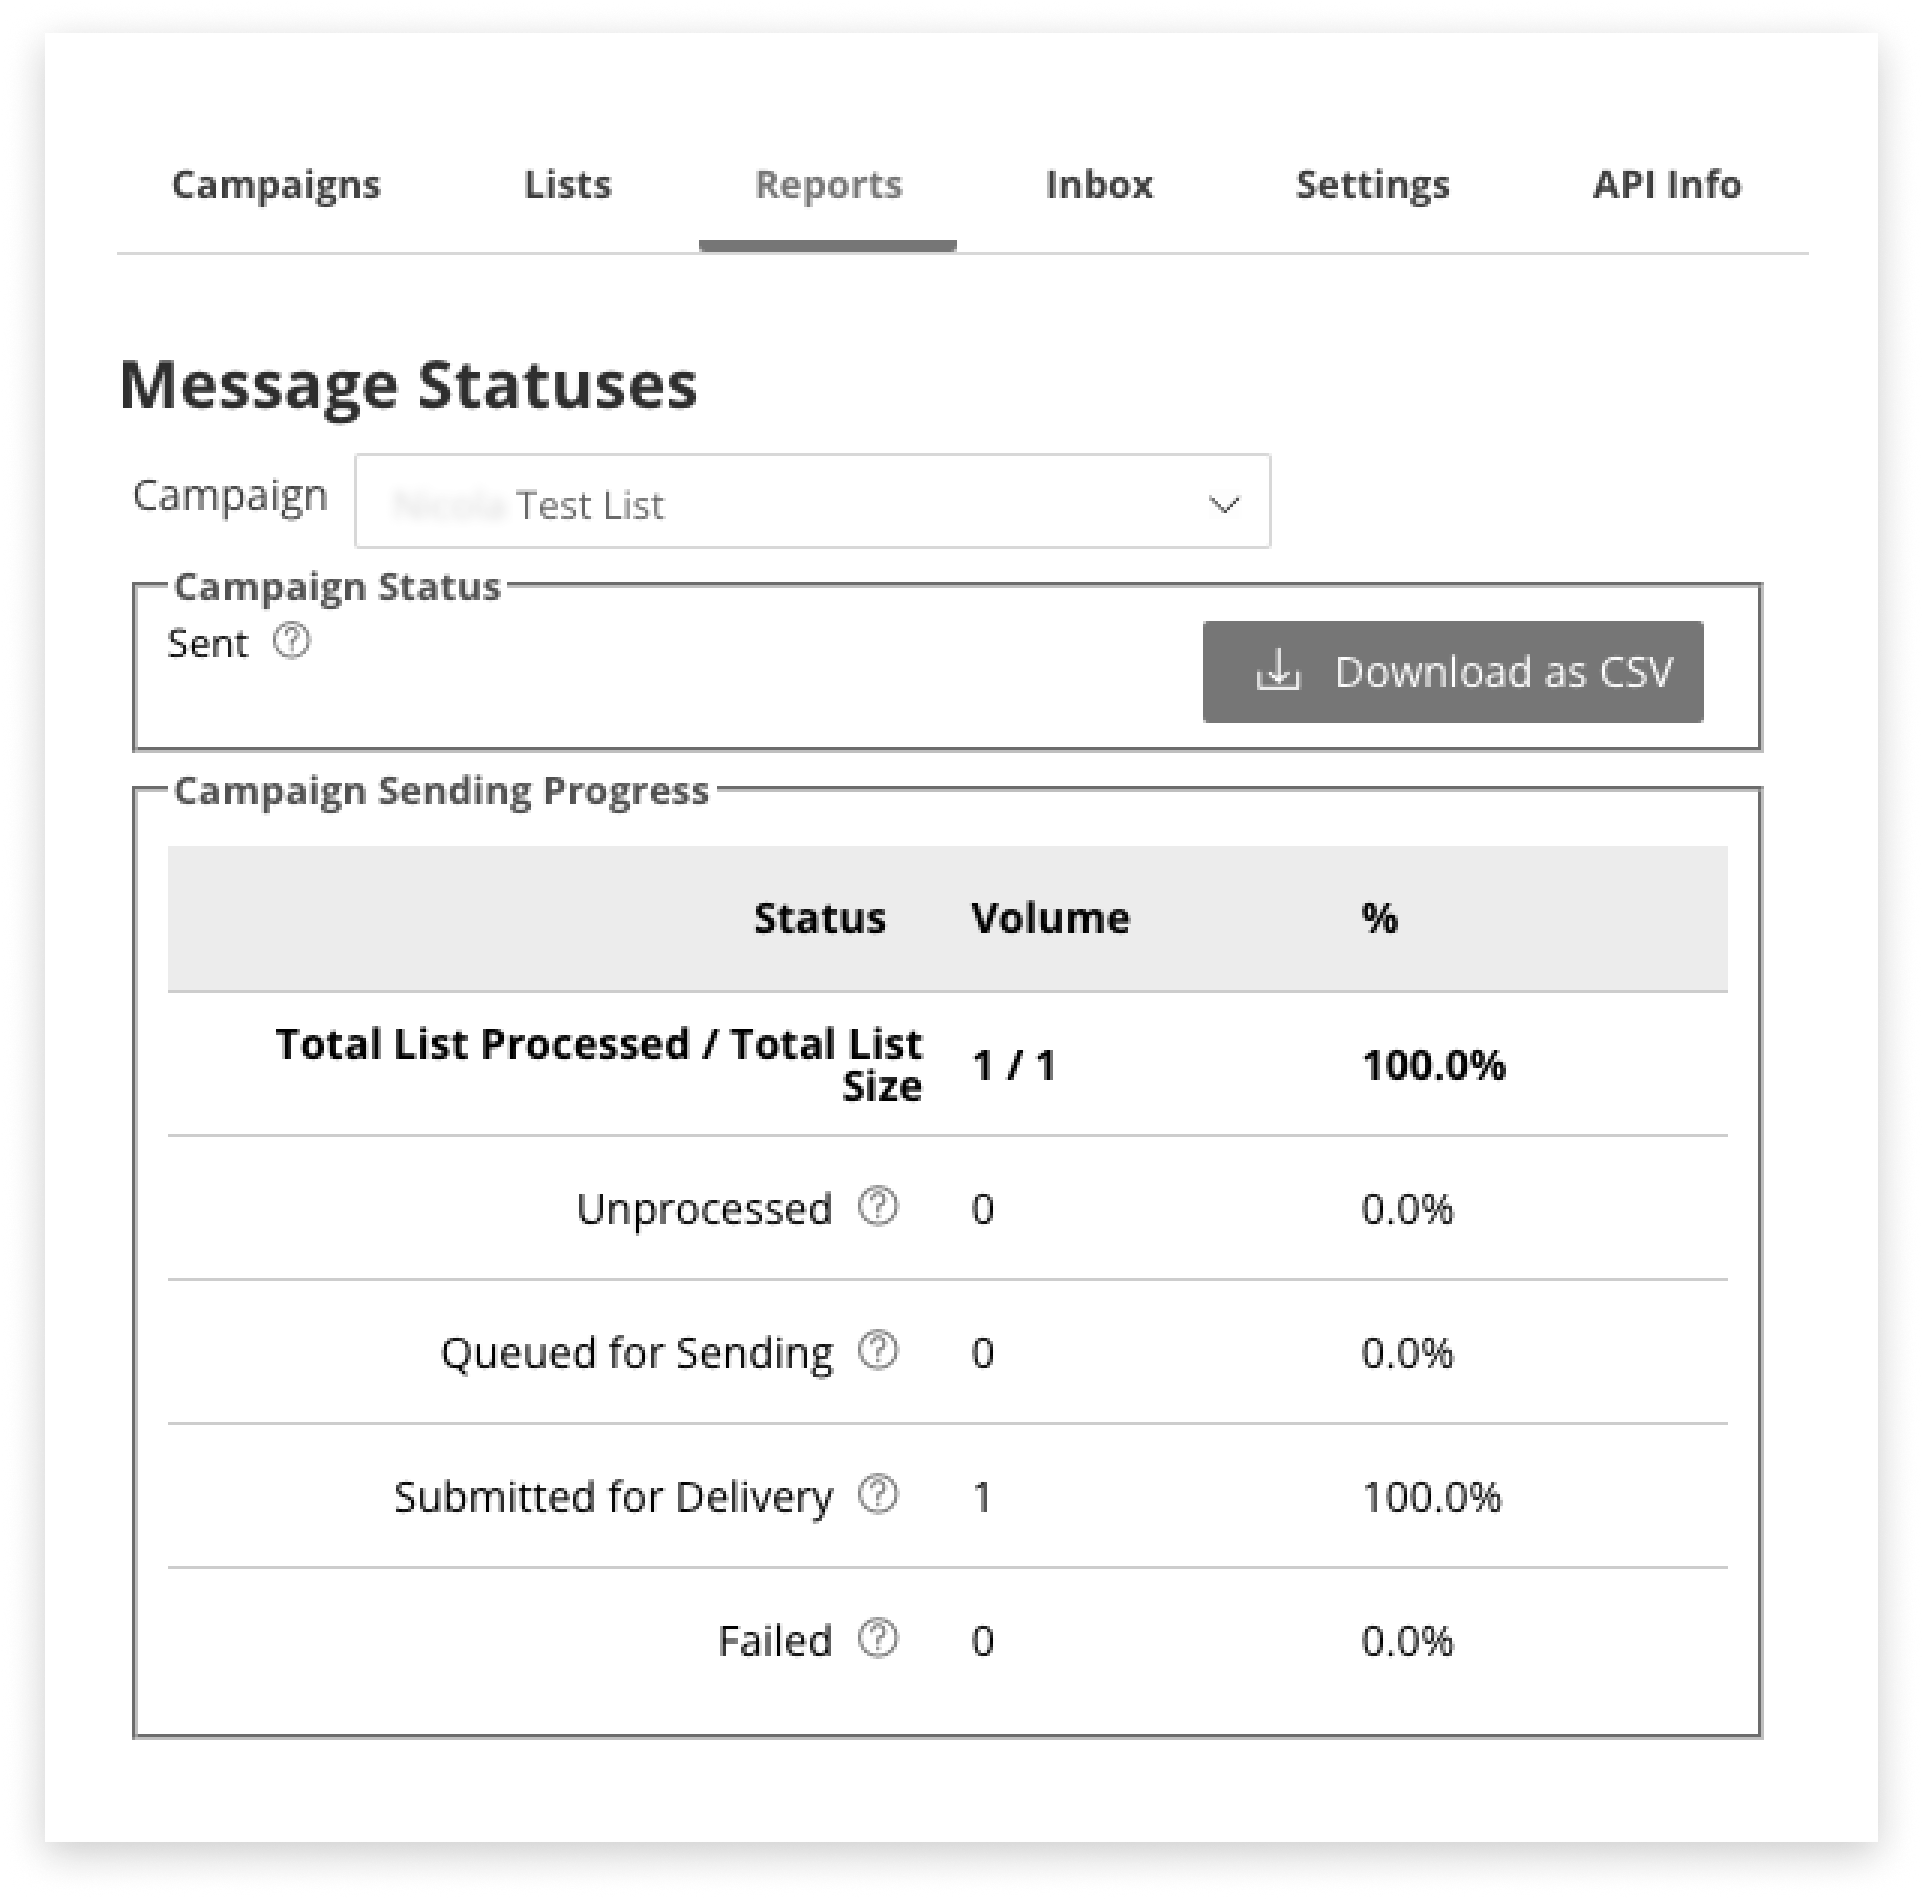Screen dimensions: 1923x1899
Task: Download the report as CSV
Action: [x=1451, y=671]
